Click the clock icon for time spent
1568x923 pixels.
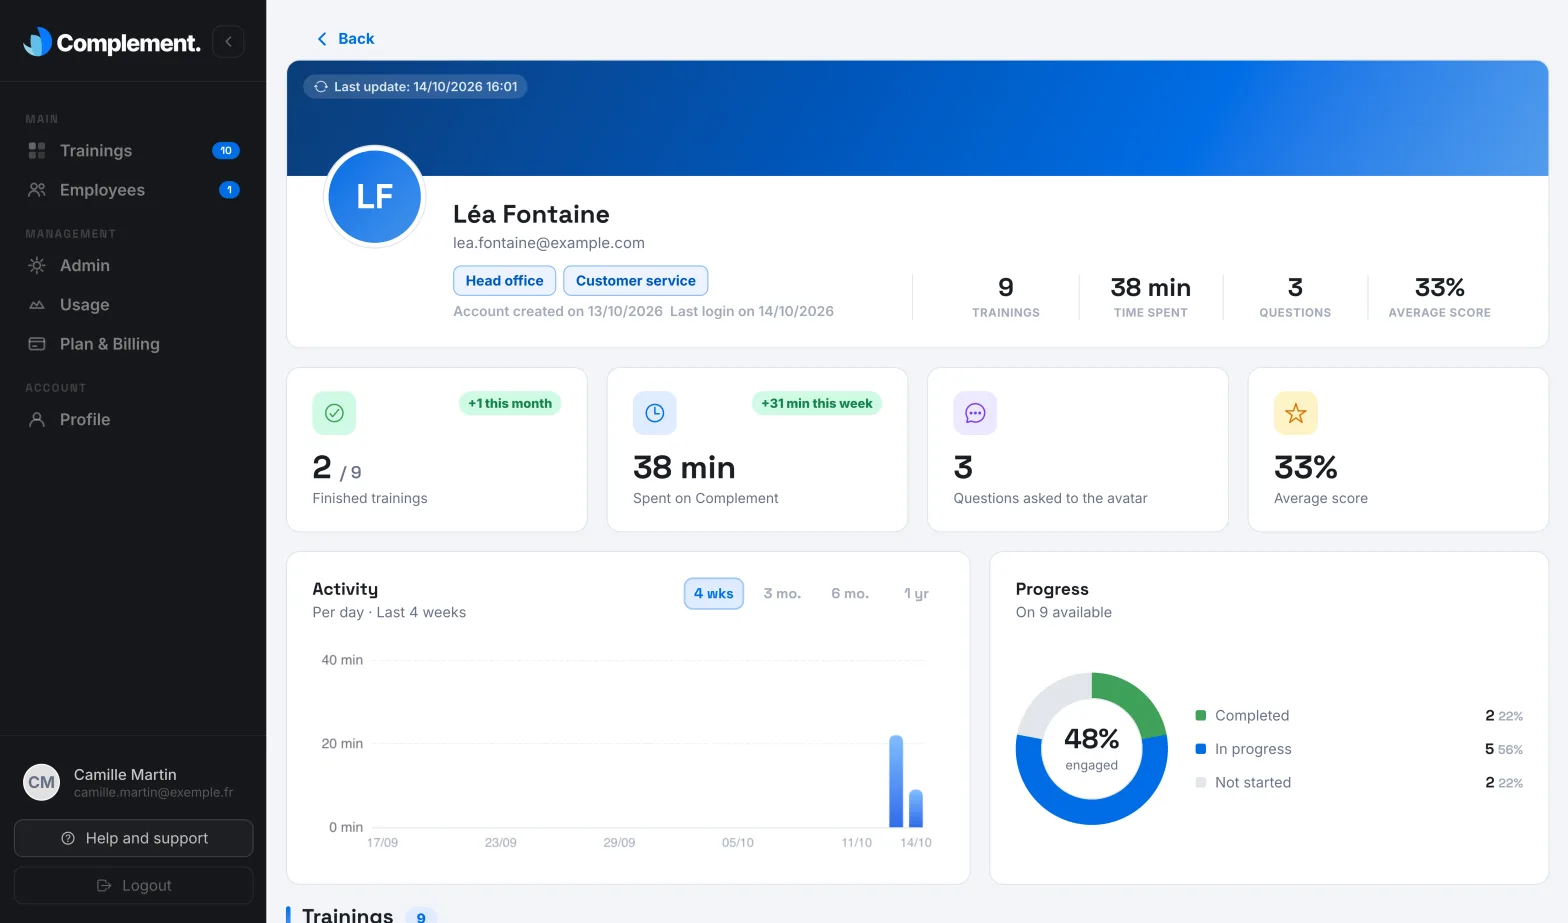(x=655, y=413)
